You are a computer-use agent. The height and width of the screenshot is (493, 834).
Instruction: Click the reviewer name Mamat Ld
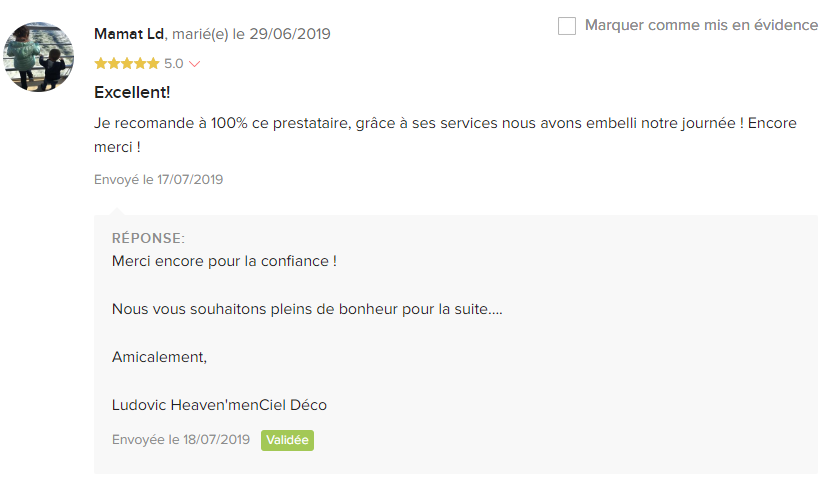tap(129, 34)
